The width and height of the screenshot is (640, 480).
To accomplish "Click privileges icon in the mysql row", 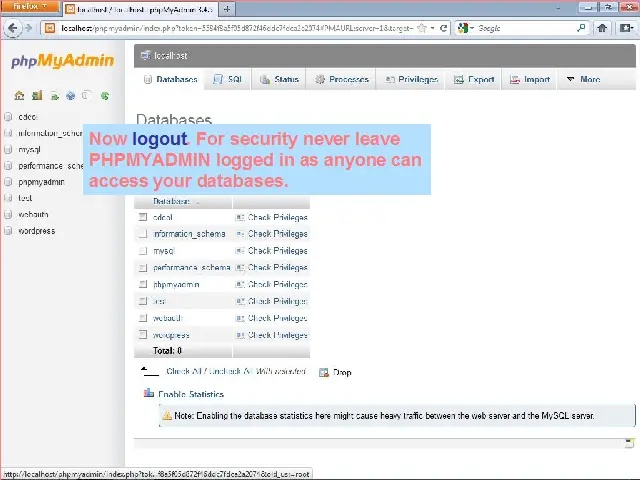I will click(240, 251).
